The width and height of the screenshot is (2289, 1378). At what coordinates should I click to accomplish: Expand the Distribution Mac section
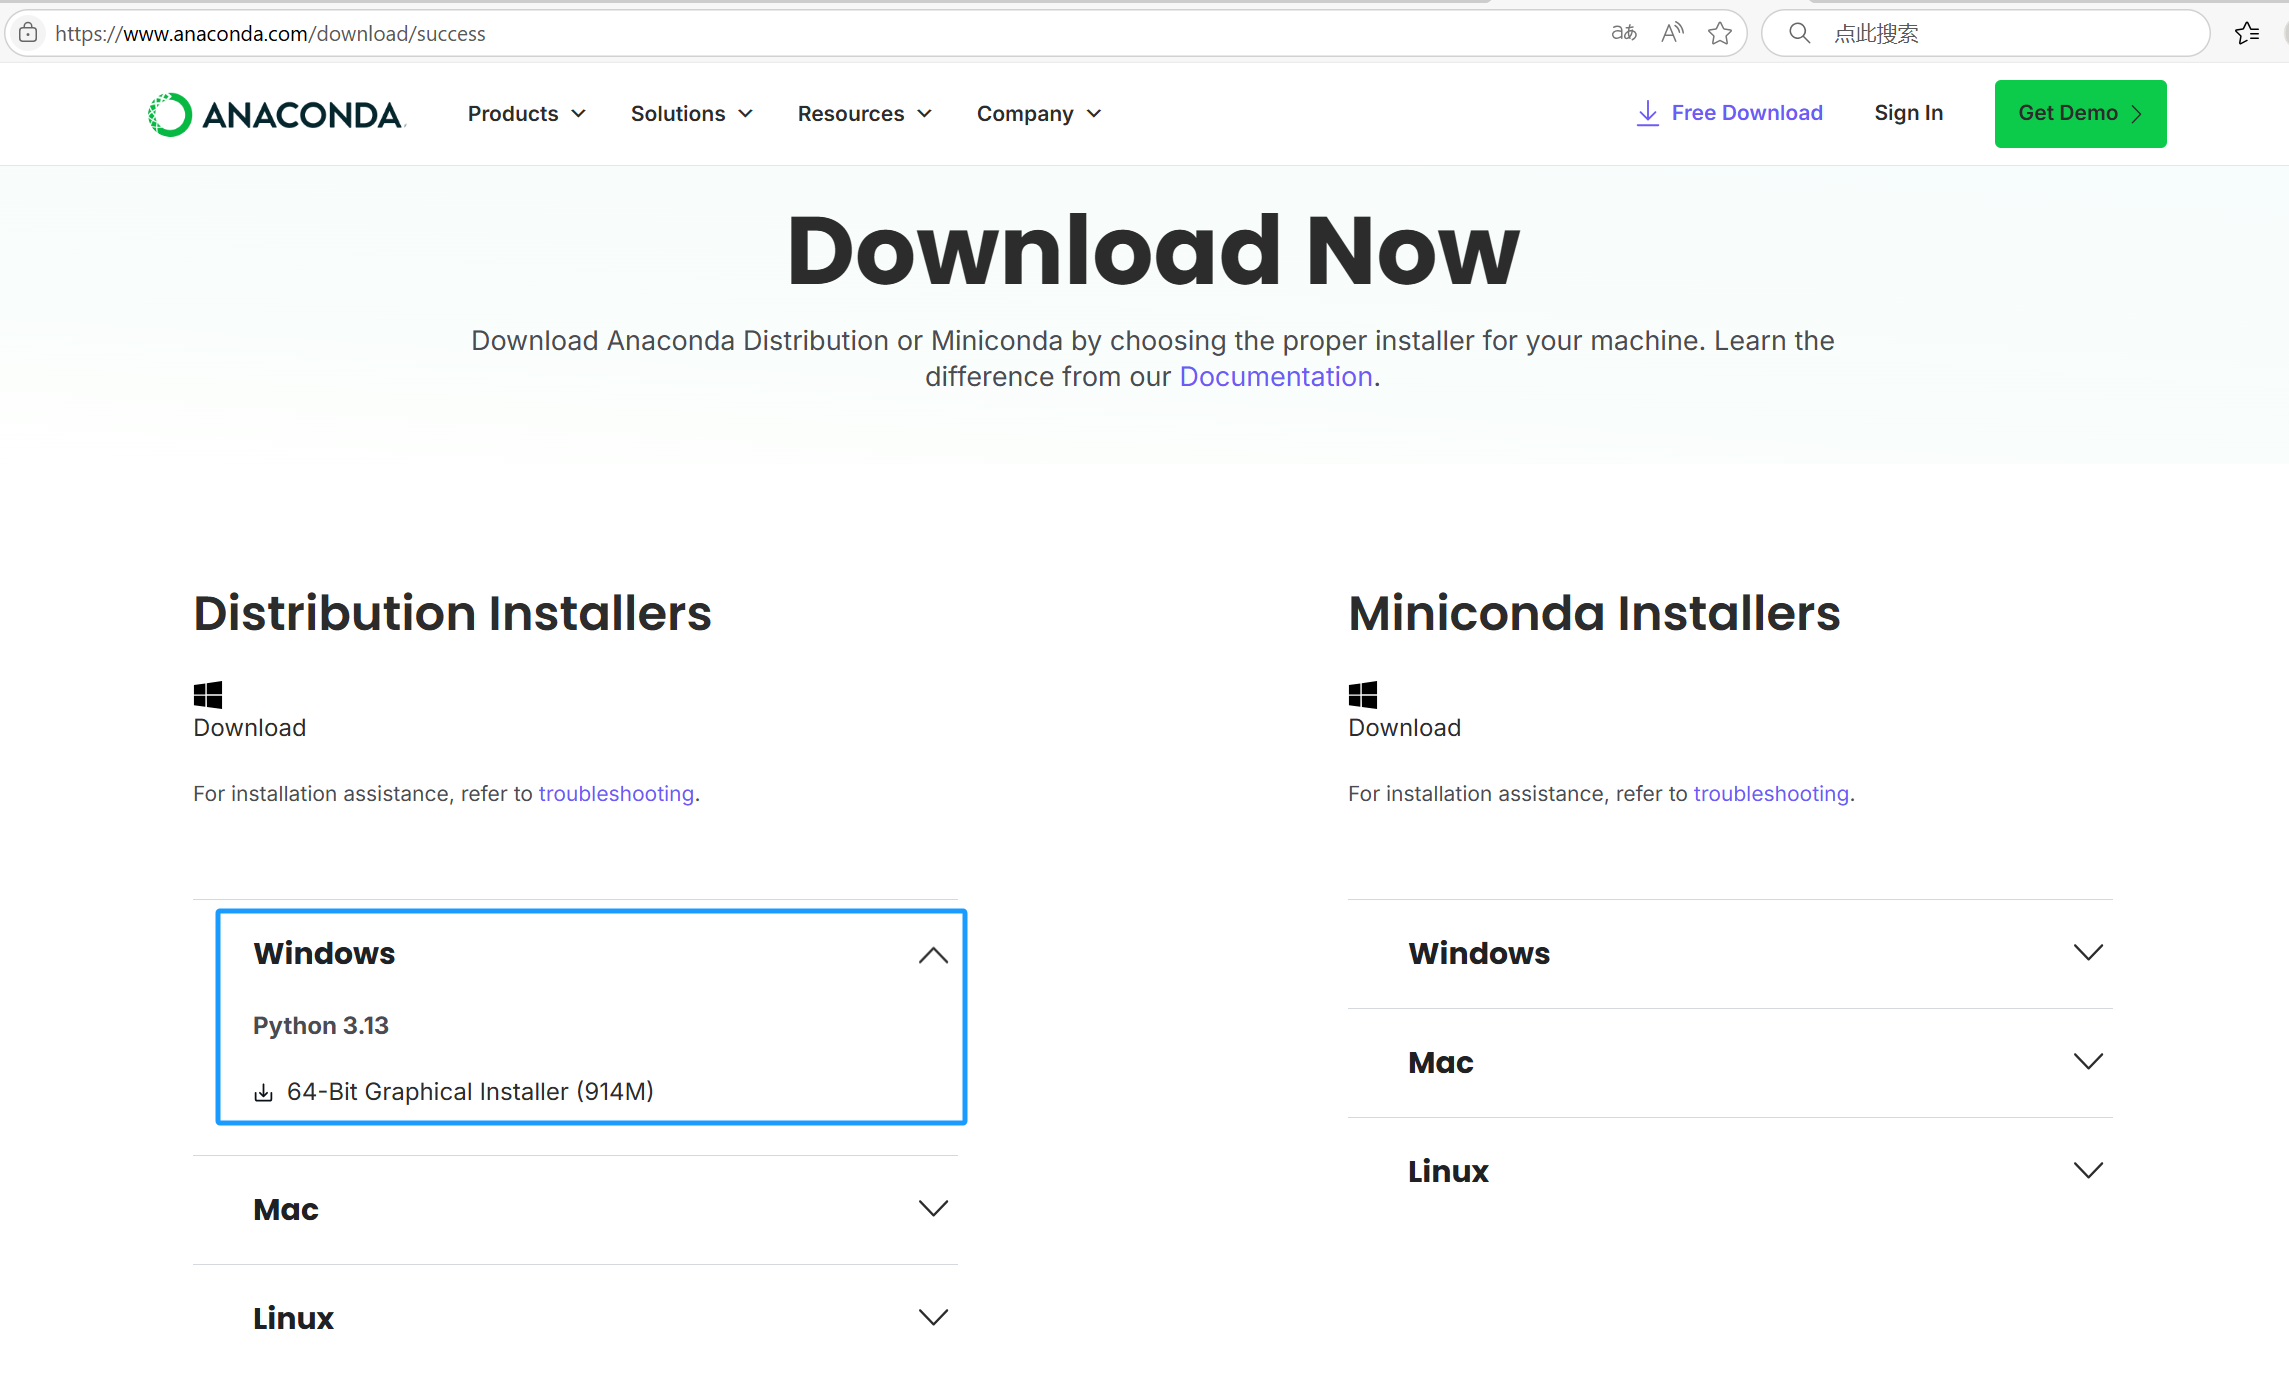[x=932, y=1209]
